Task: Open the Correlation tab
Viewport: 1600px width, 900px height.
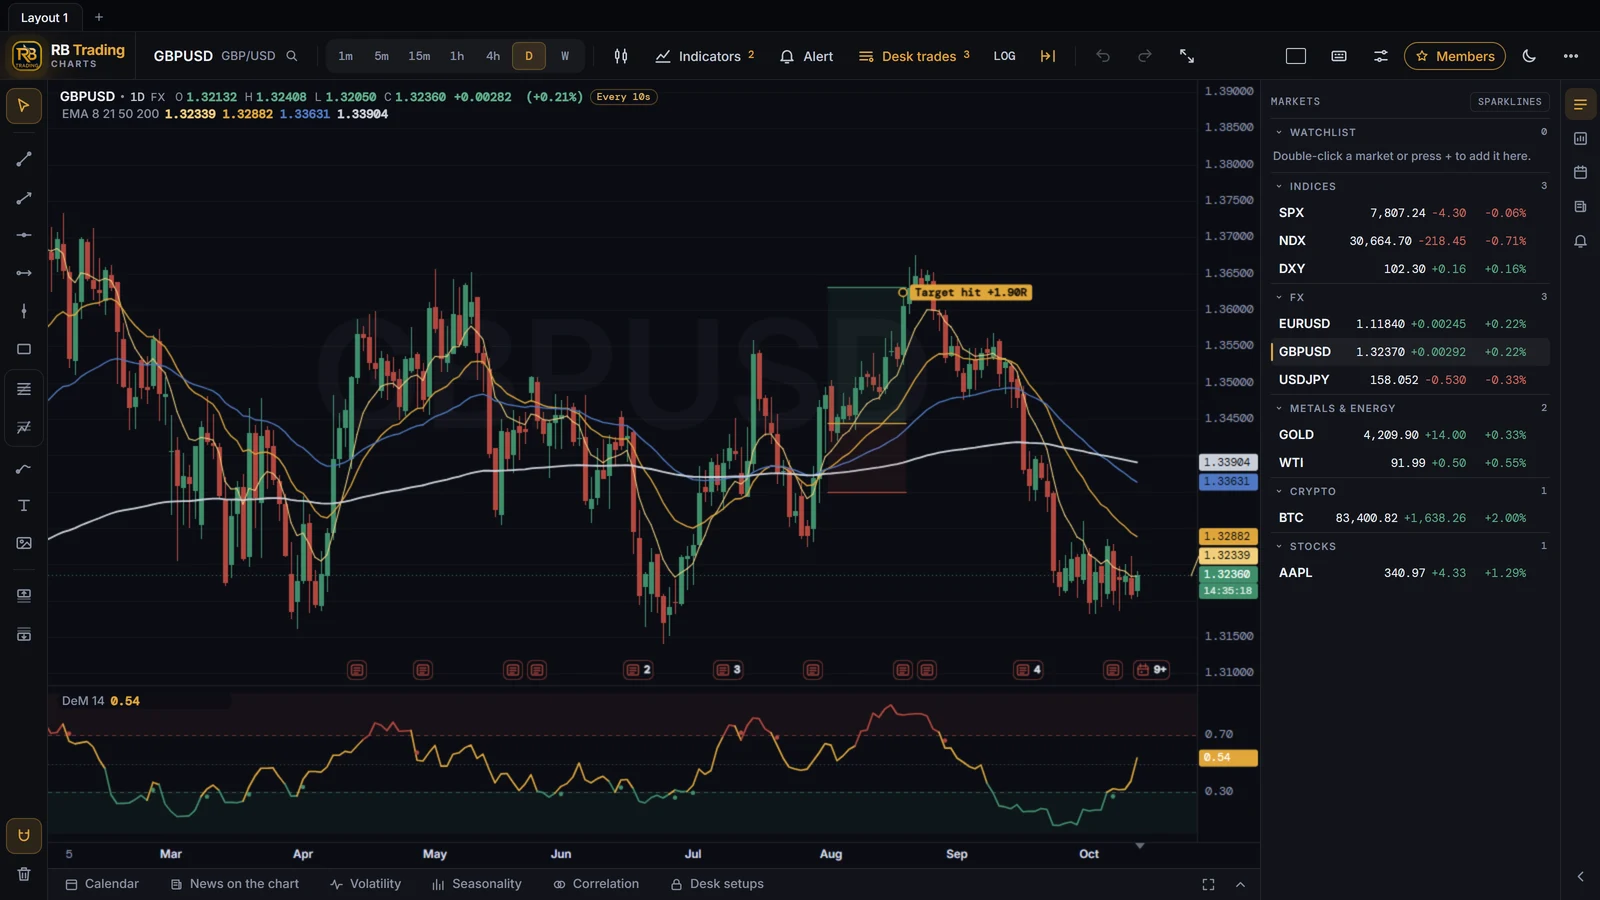Action: pos(597,884)
